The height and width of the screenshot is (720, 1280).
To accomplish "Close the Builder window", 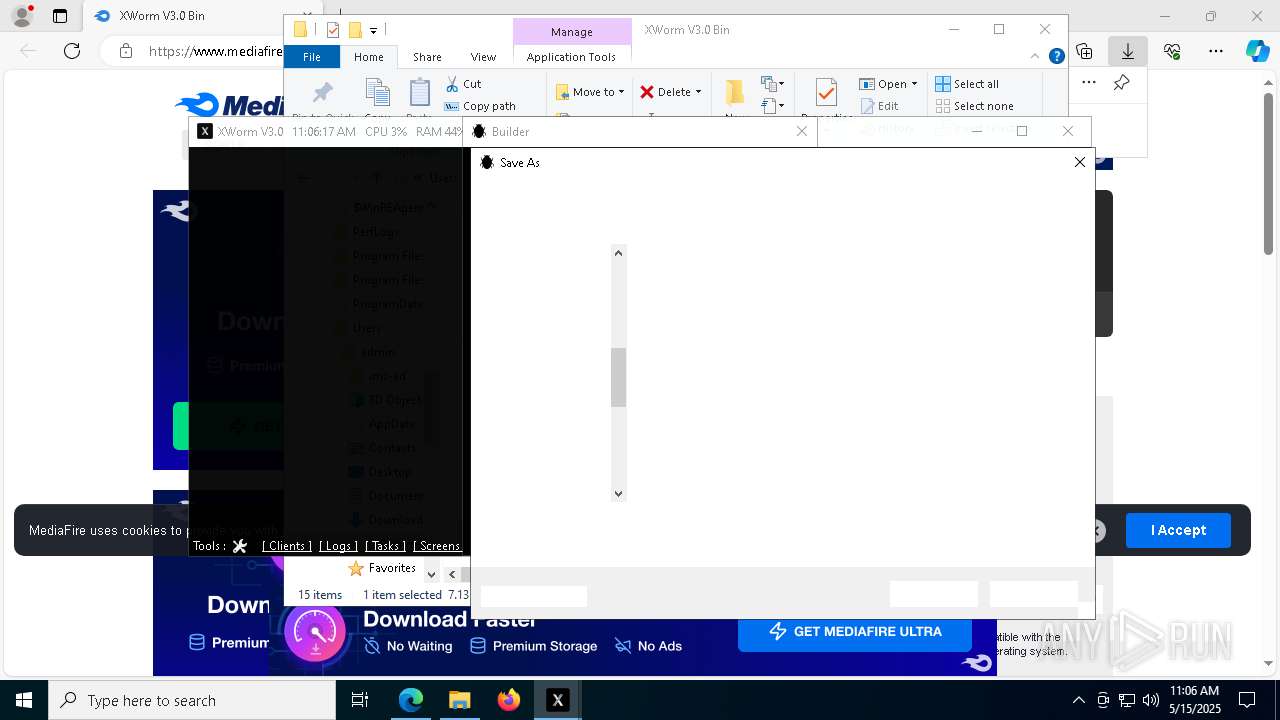I will coord(802,131).
